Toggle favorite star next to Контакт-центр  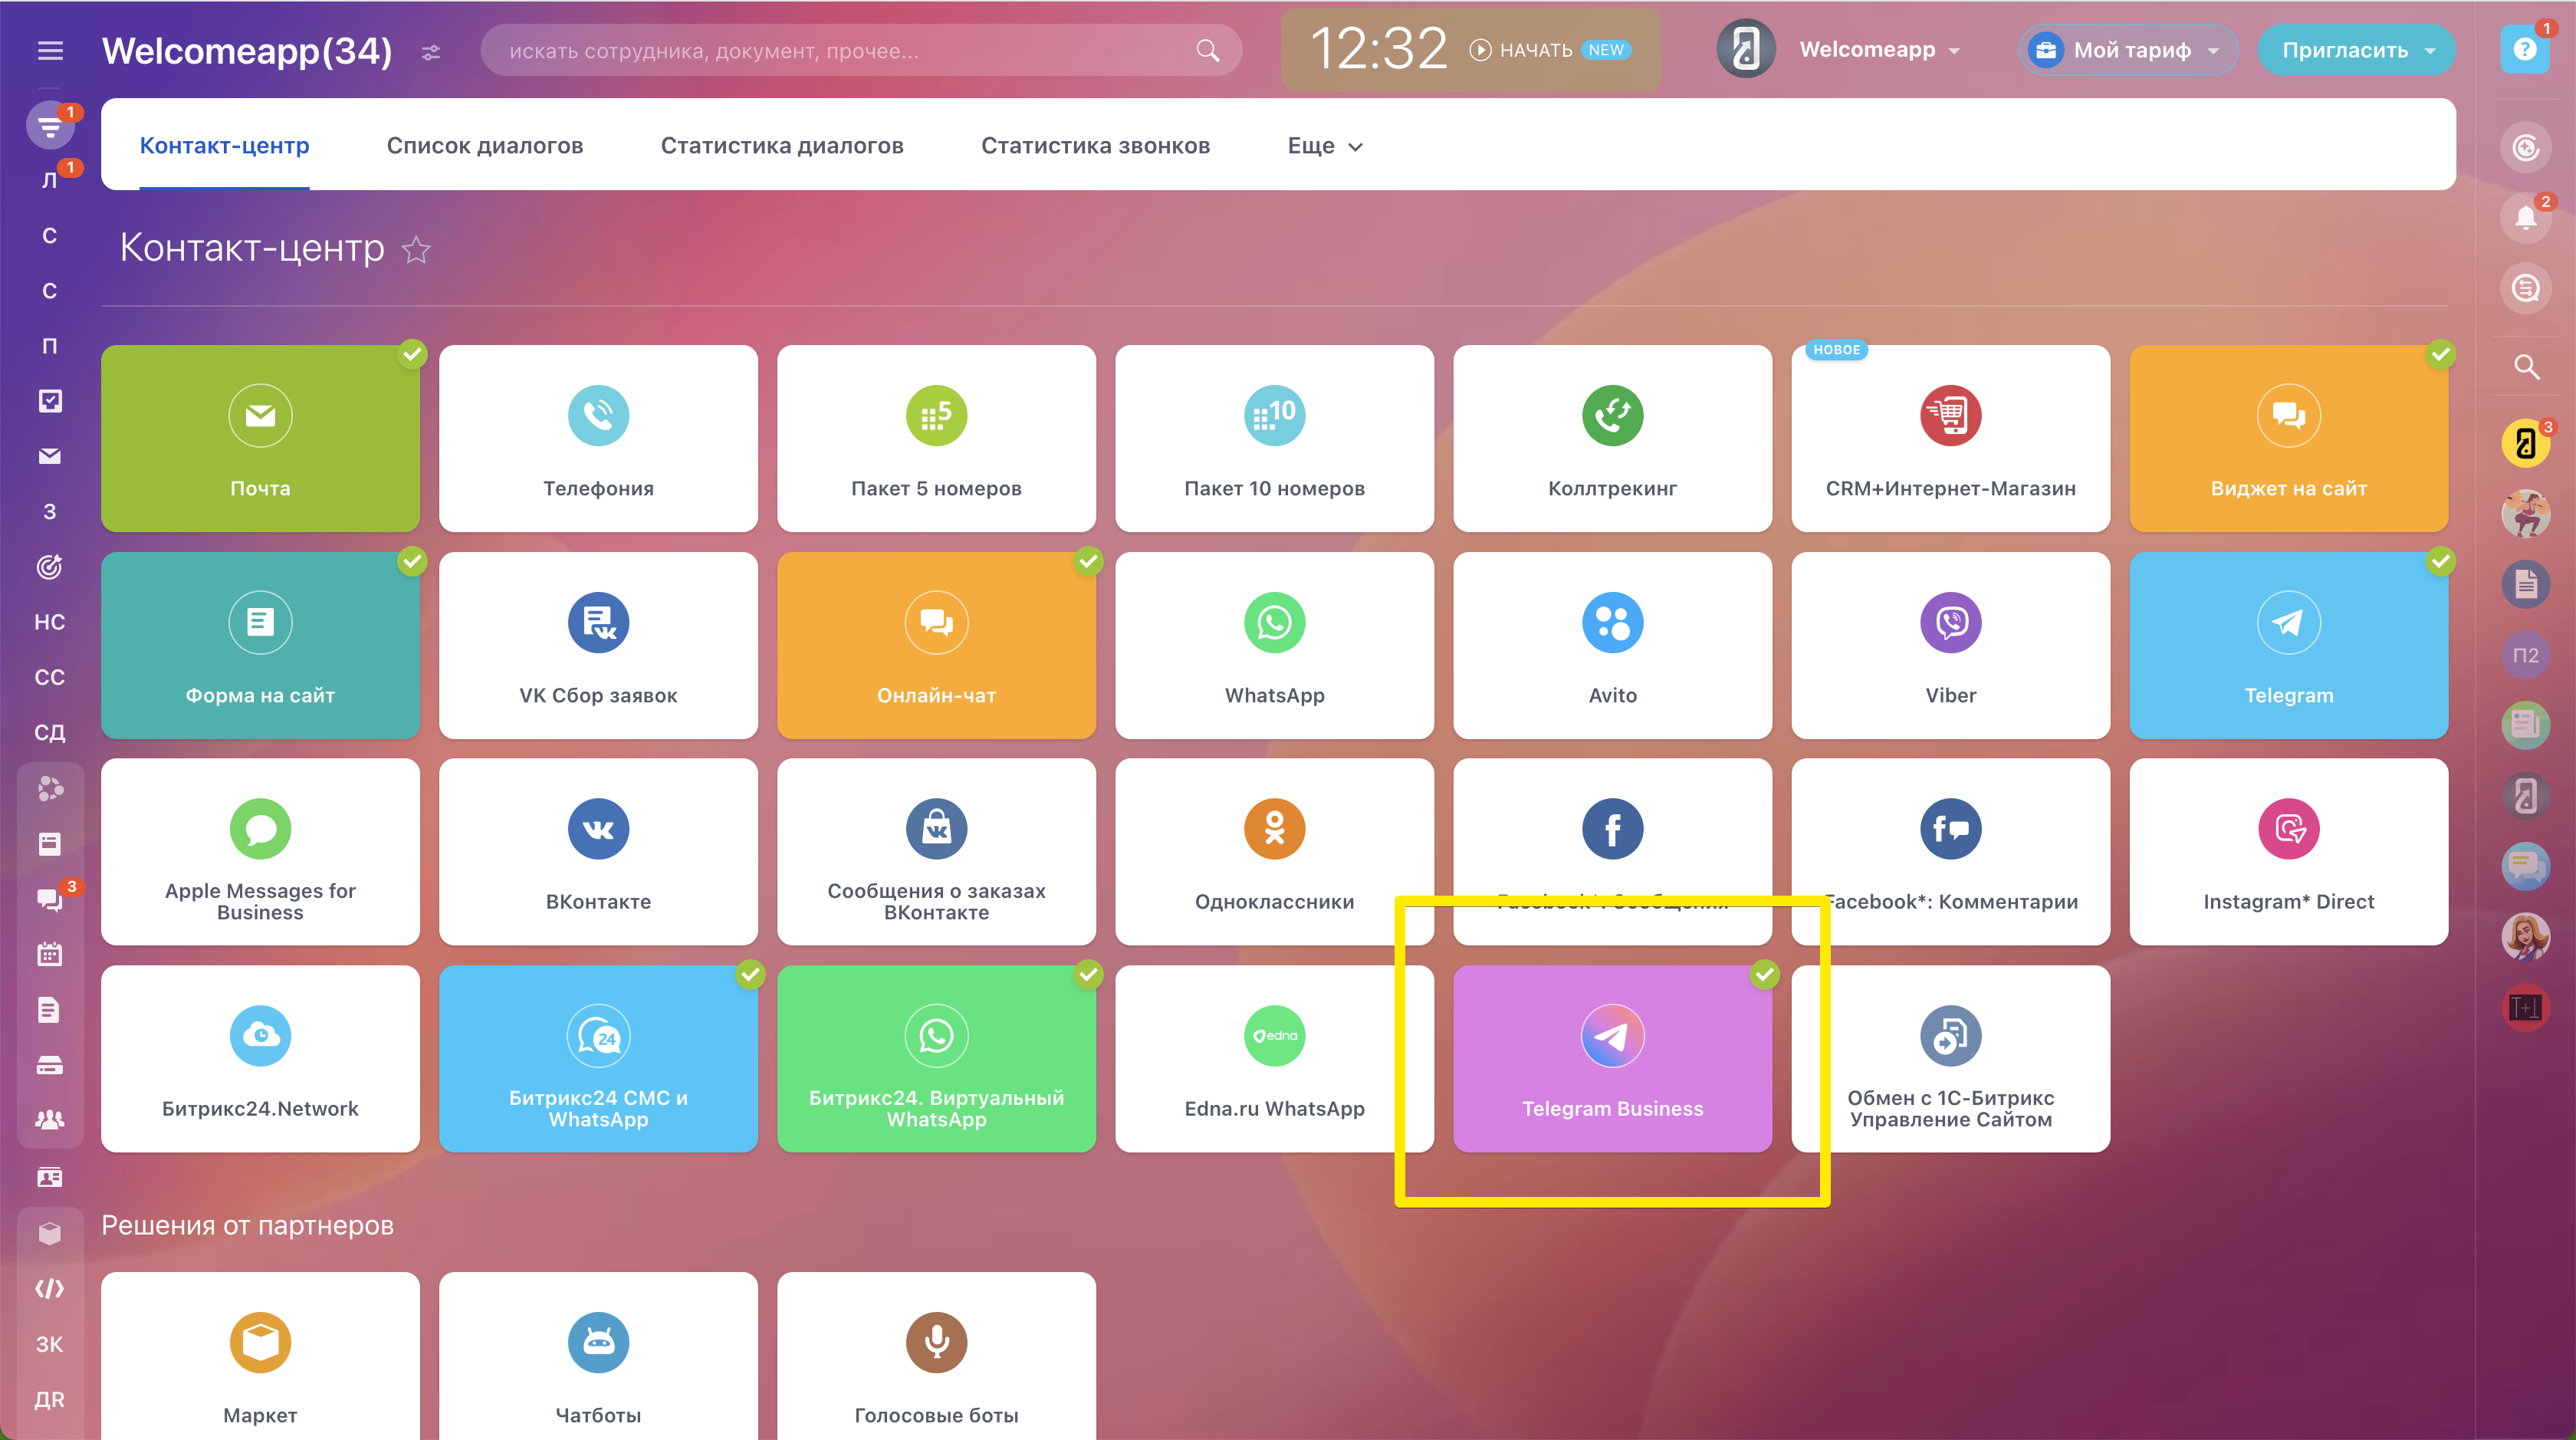tap(416, 249)
